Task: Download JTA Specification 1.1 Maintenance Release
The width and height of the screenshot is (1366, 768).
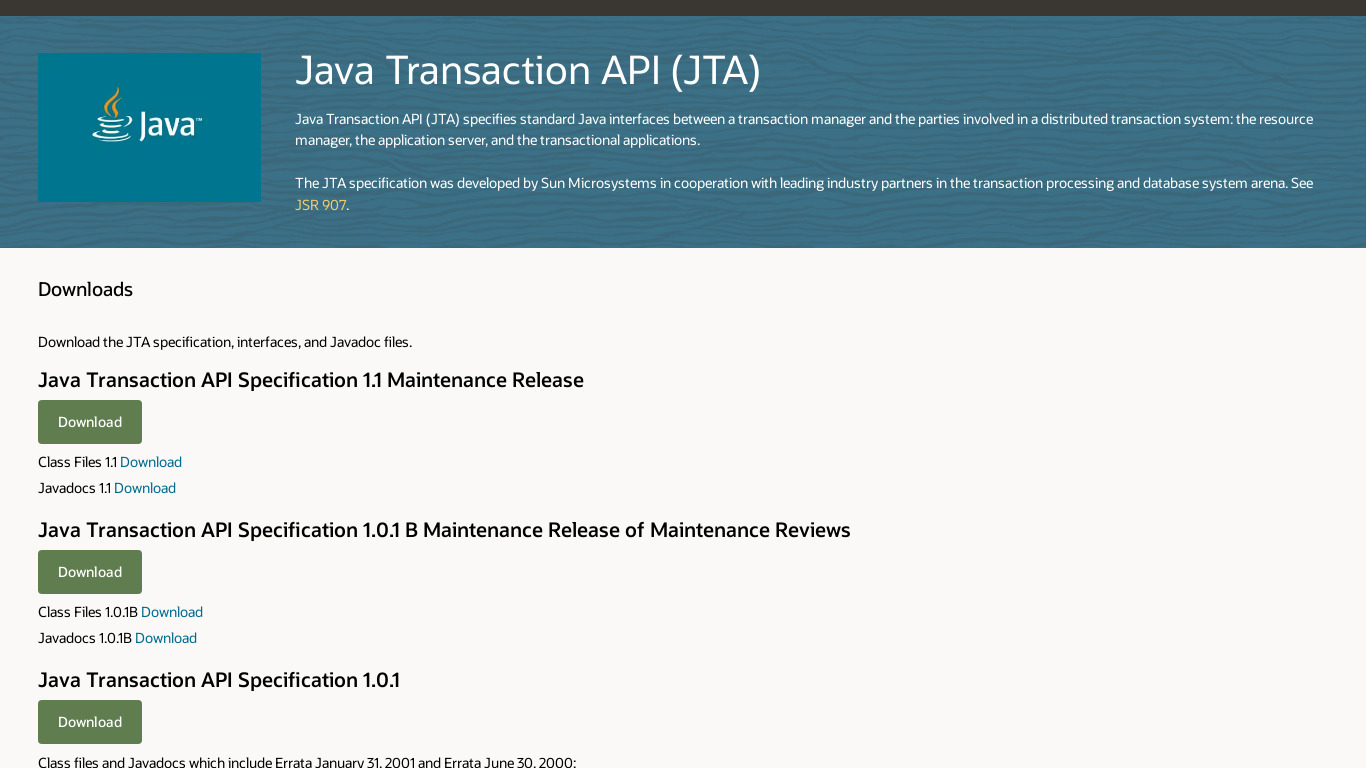Action: pyautogui.click(x=90, y=422)
